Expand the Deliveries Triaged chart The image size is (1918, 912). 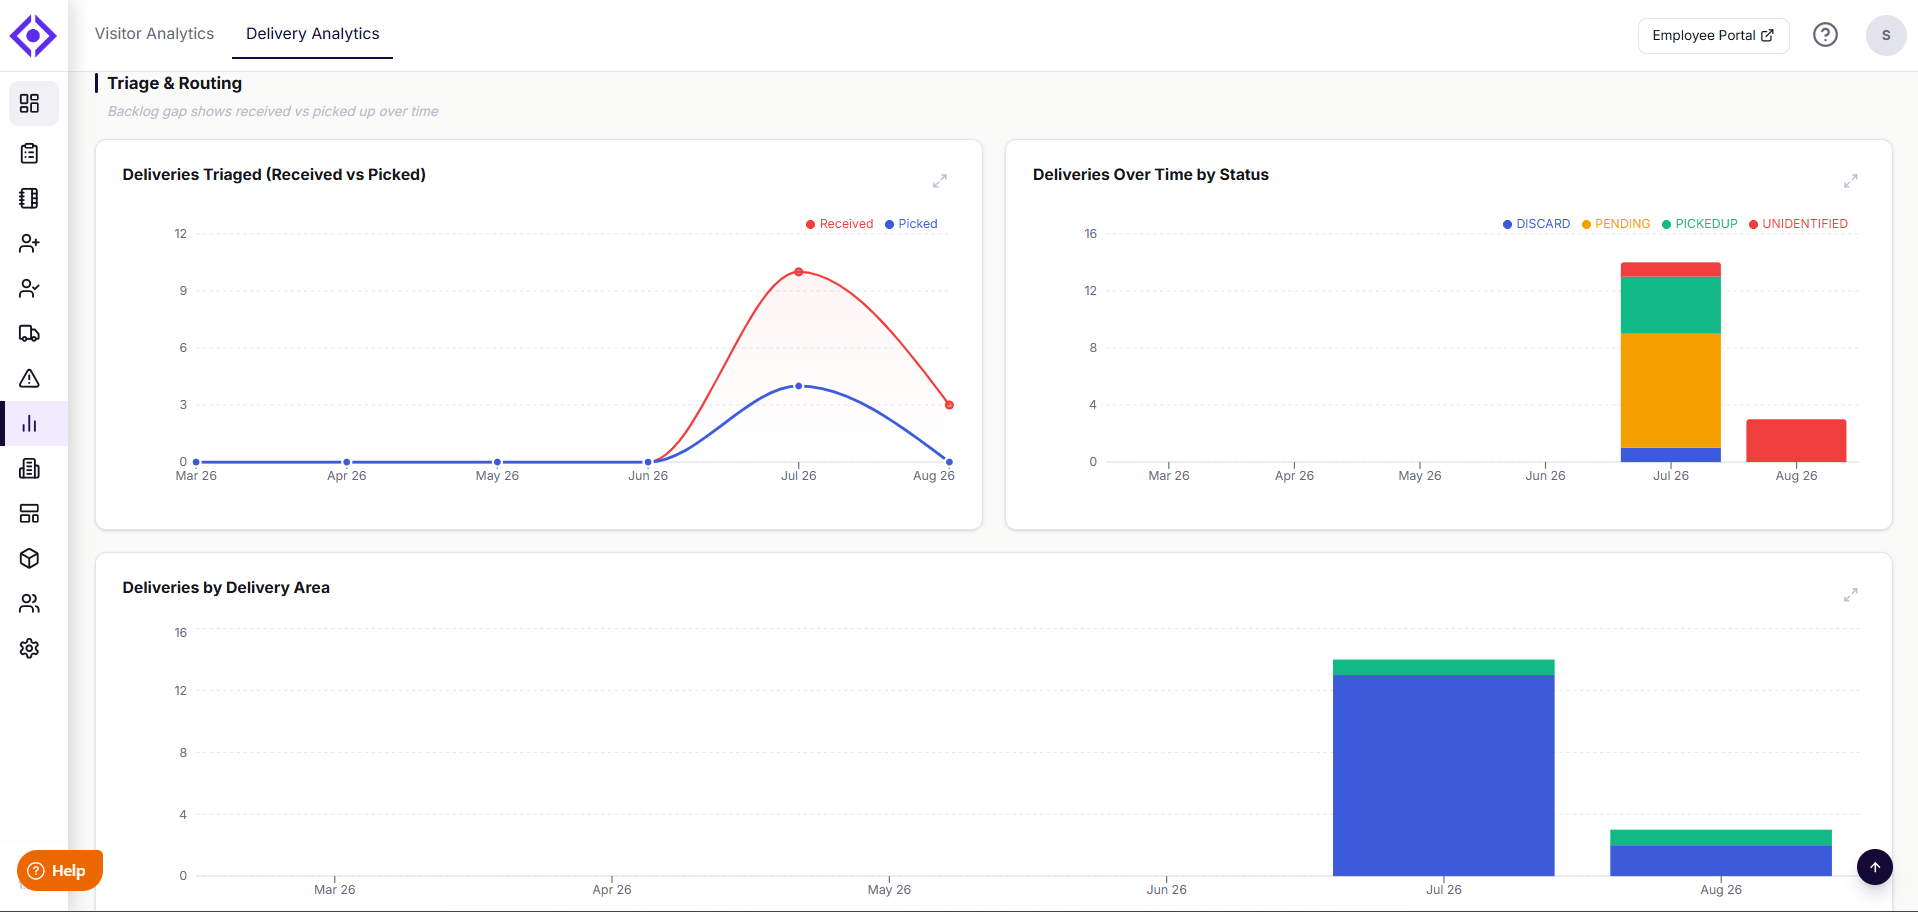coord(940,181)
